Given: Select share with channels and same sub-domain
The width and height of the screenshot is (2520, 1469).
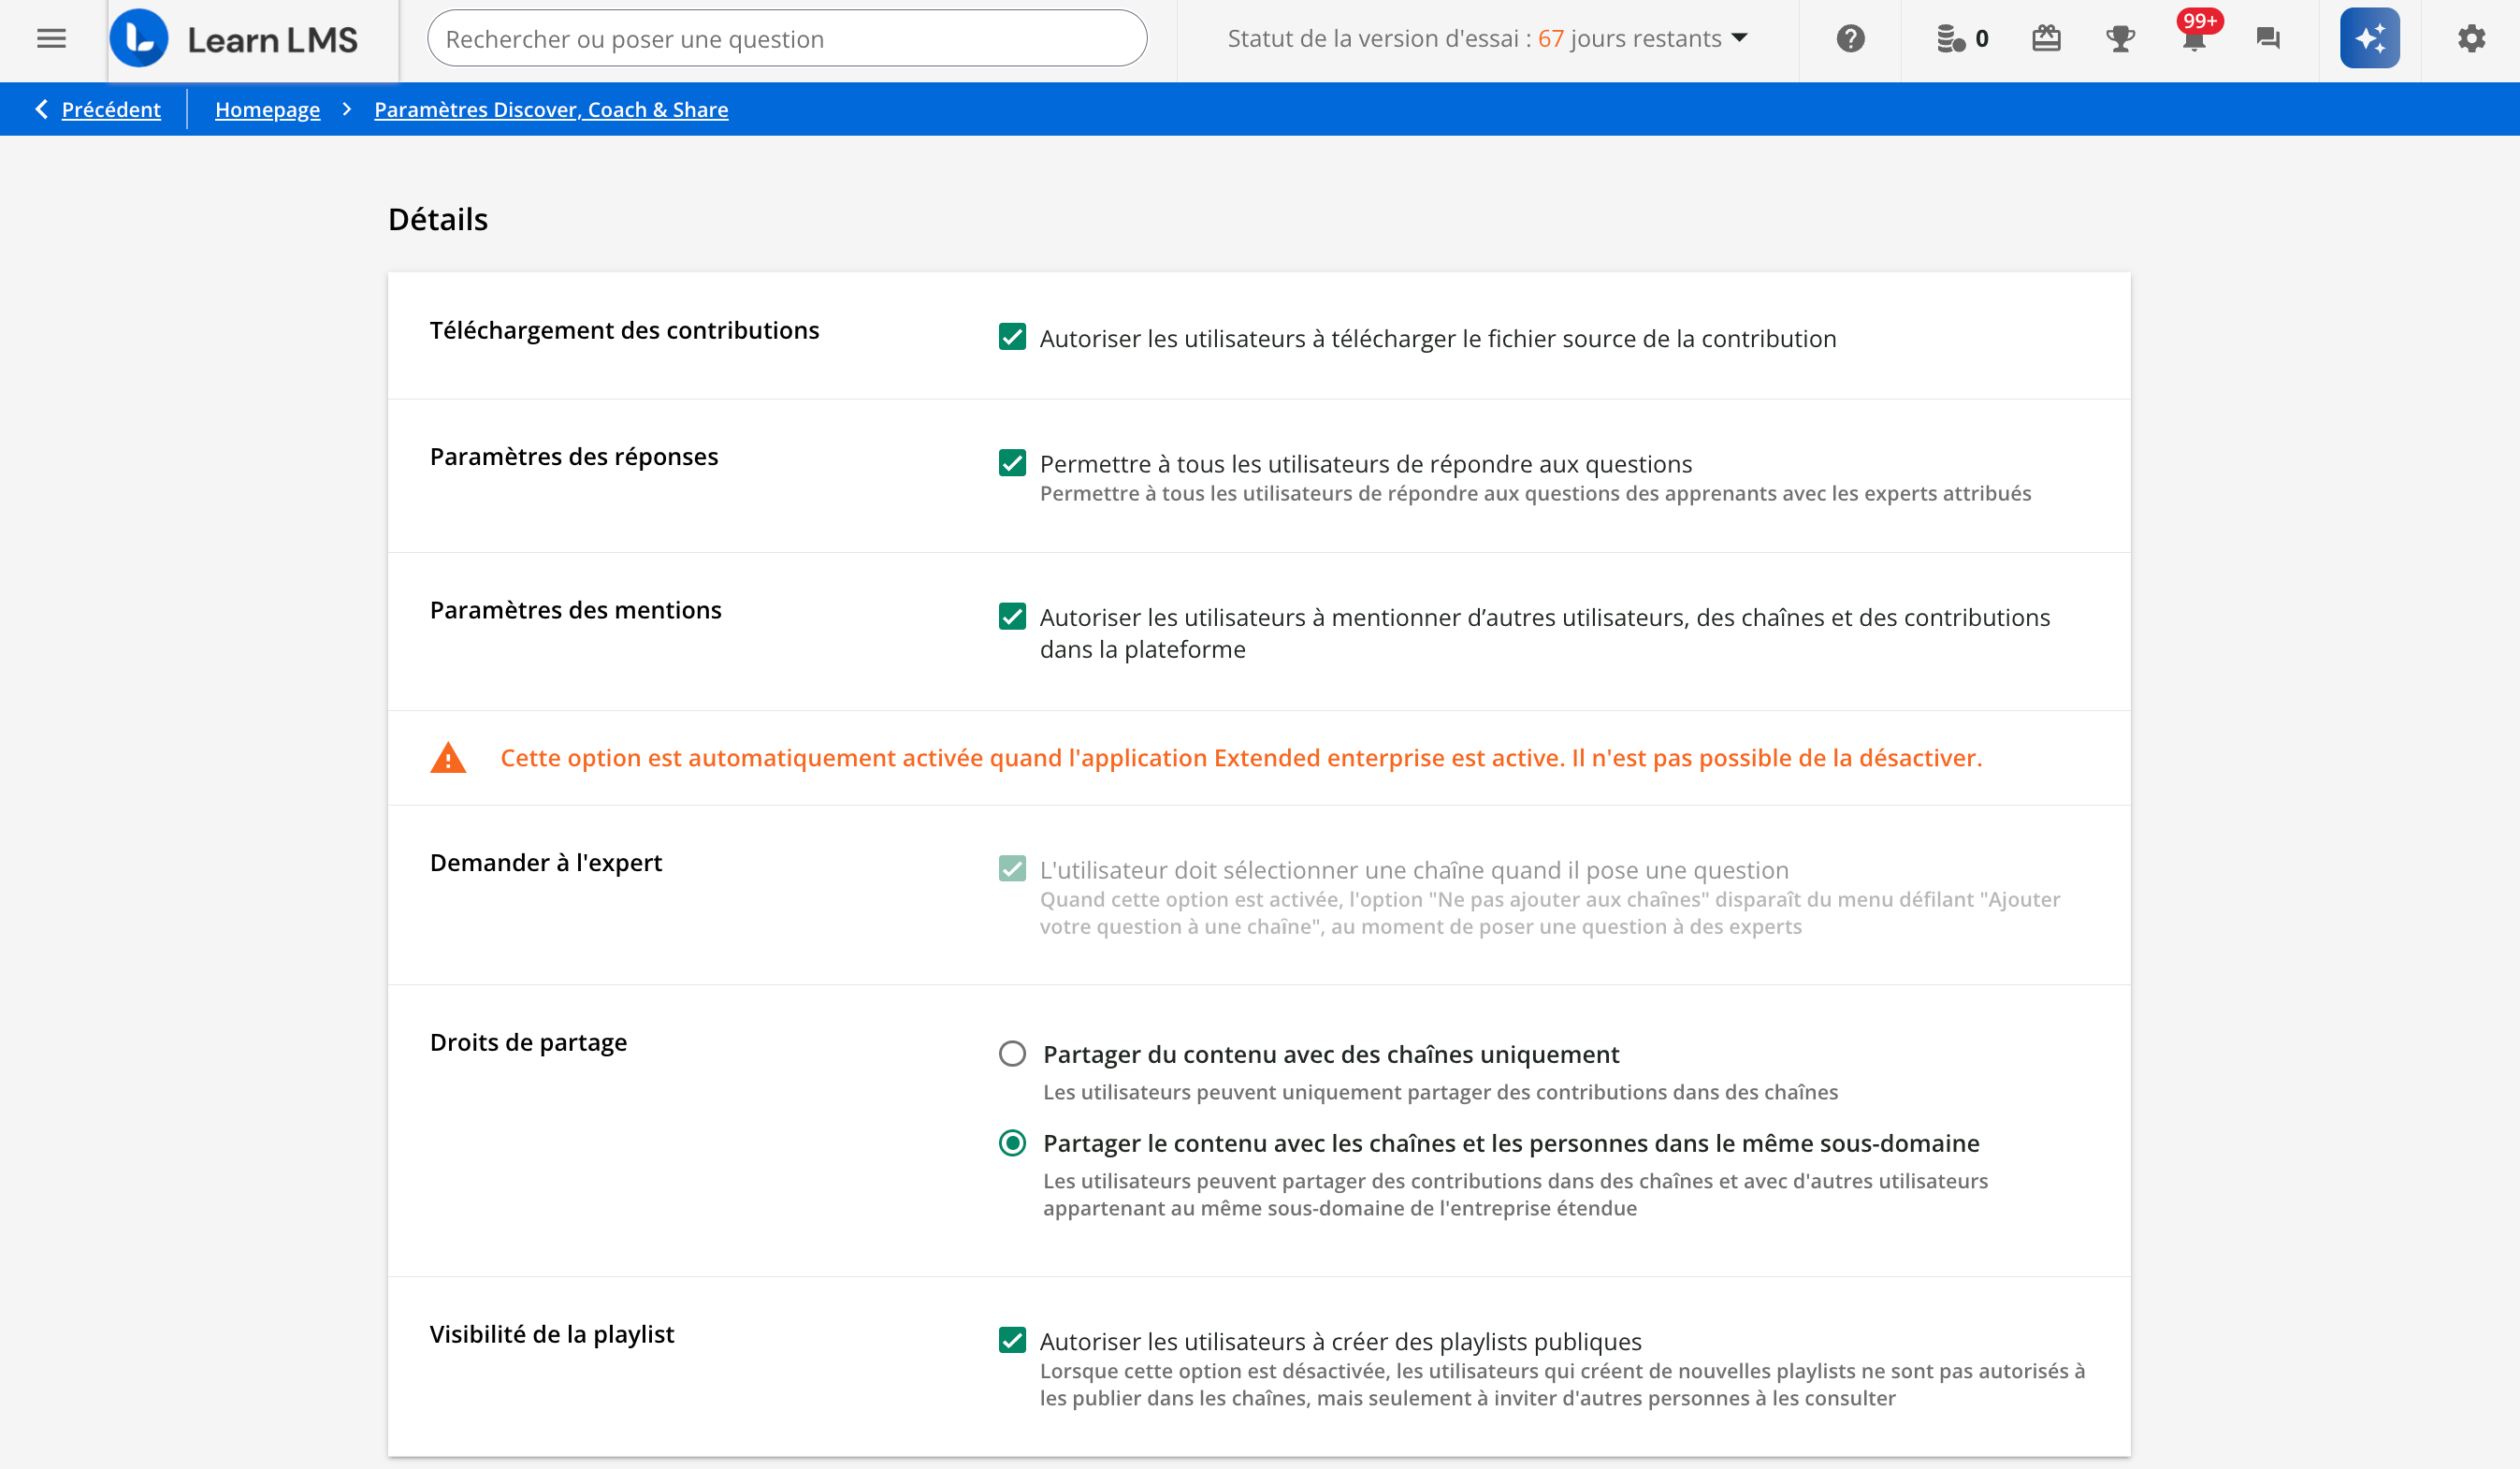Looking at the screenshot, I should 1012,1143.
